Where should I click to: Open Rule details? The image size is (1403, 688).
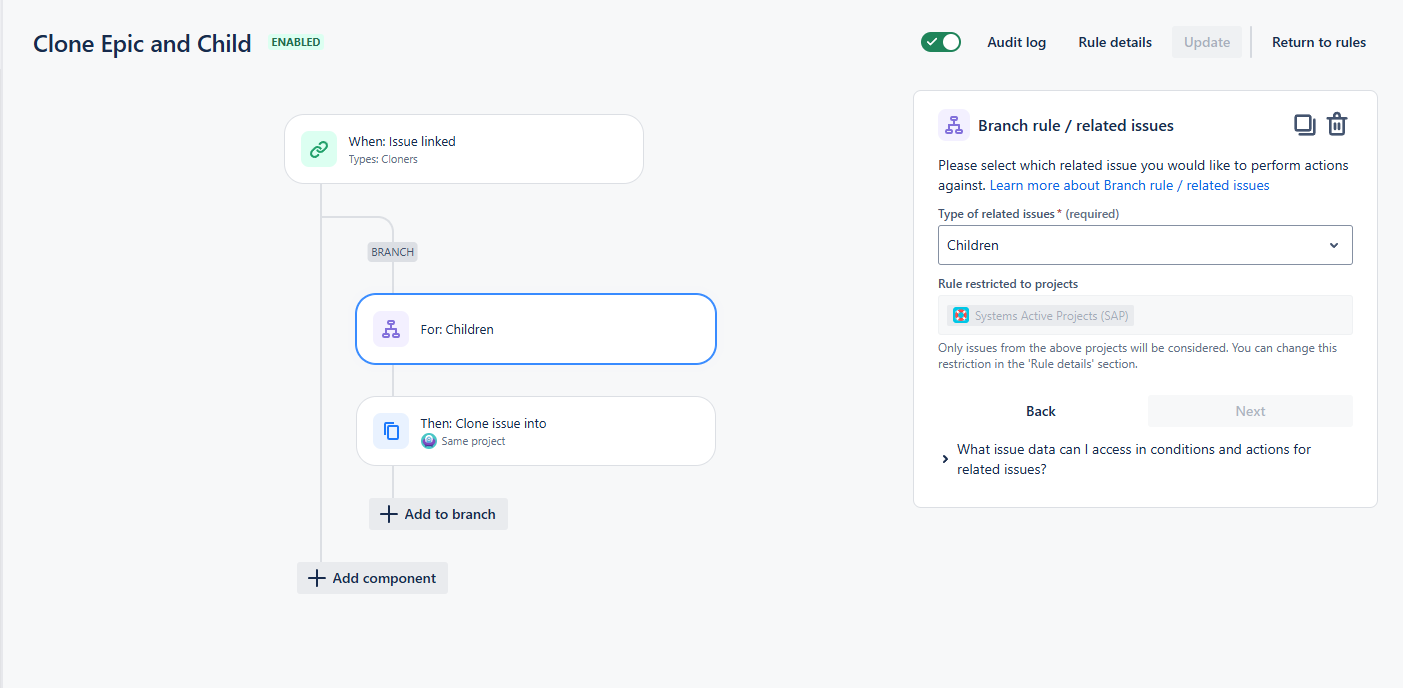pos(1115,42)
